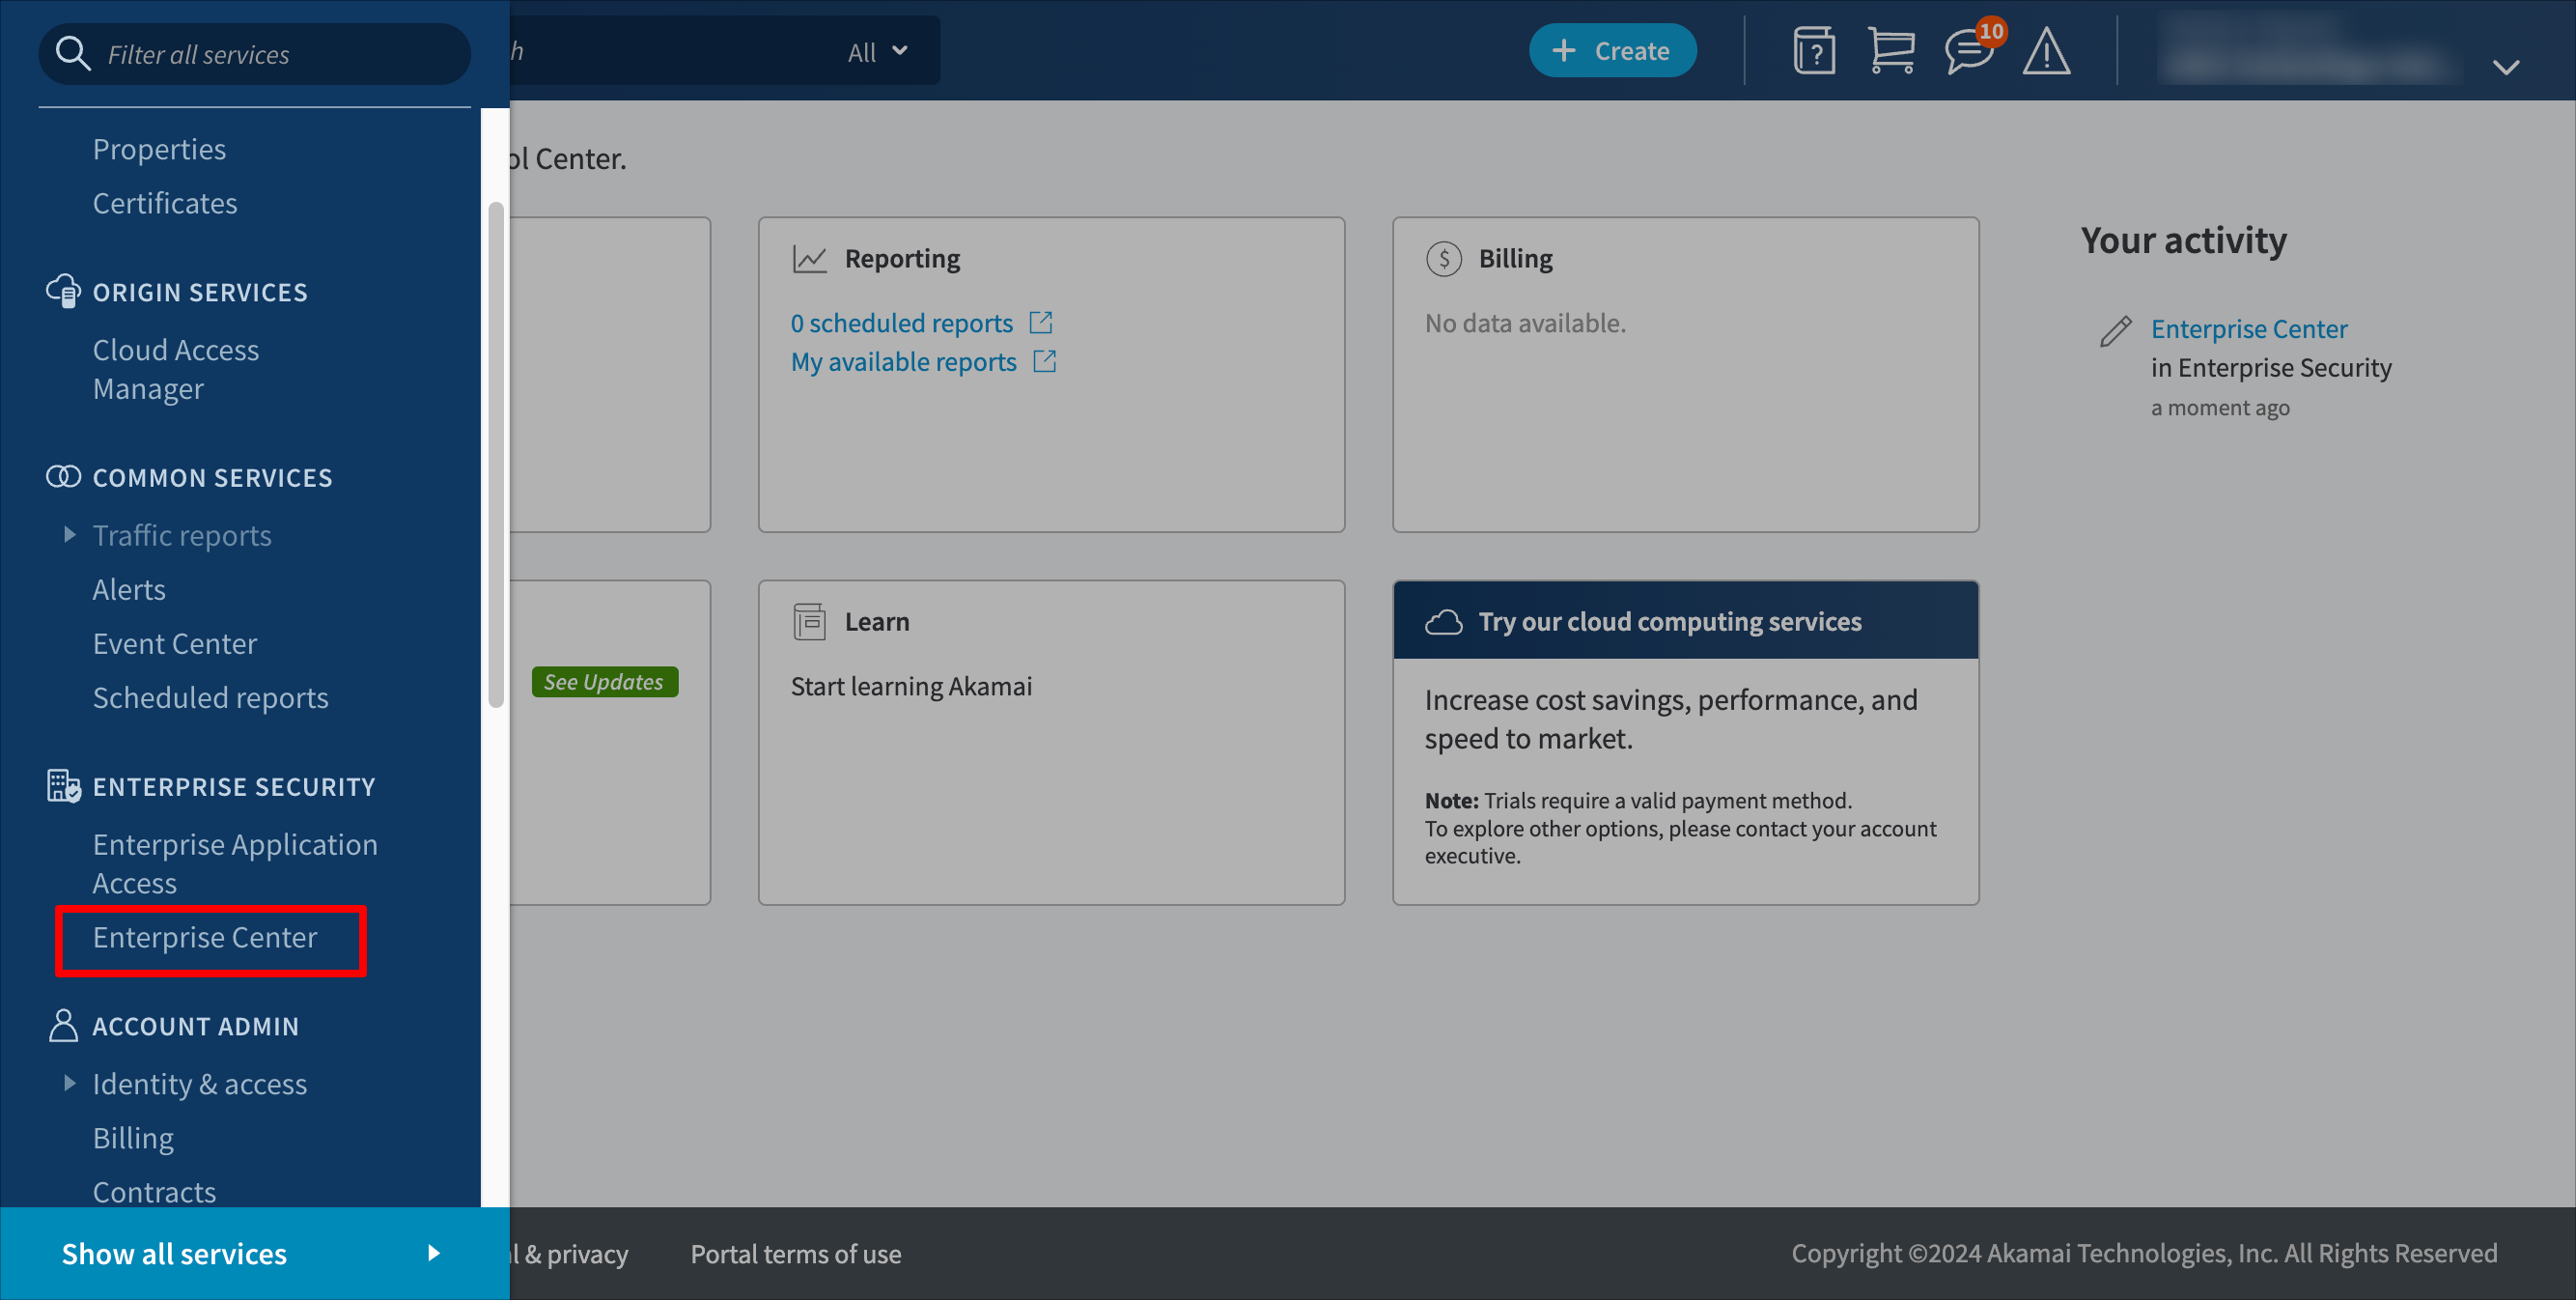
Task: Click the sidebar vertical scrollbar
Action: [495, 455]
